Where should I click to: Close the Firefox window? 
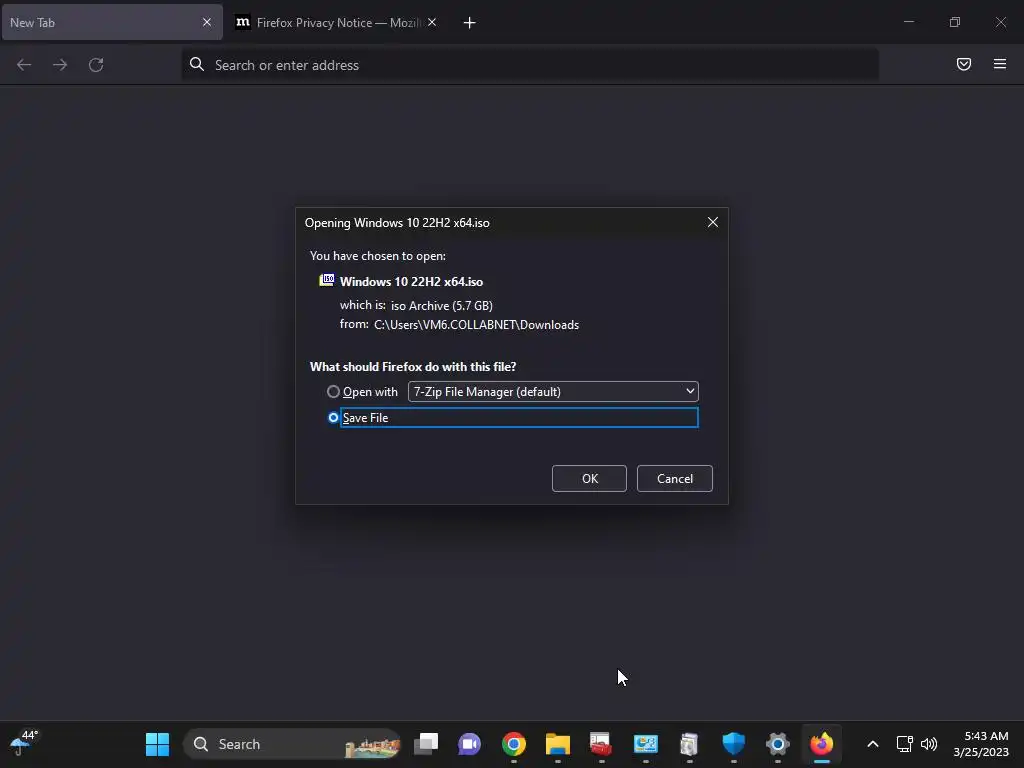(1000, 22)
